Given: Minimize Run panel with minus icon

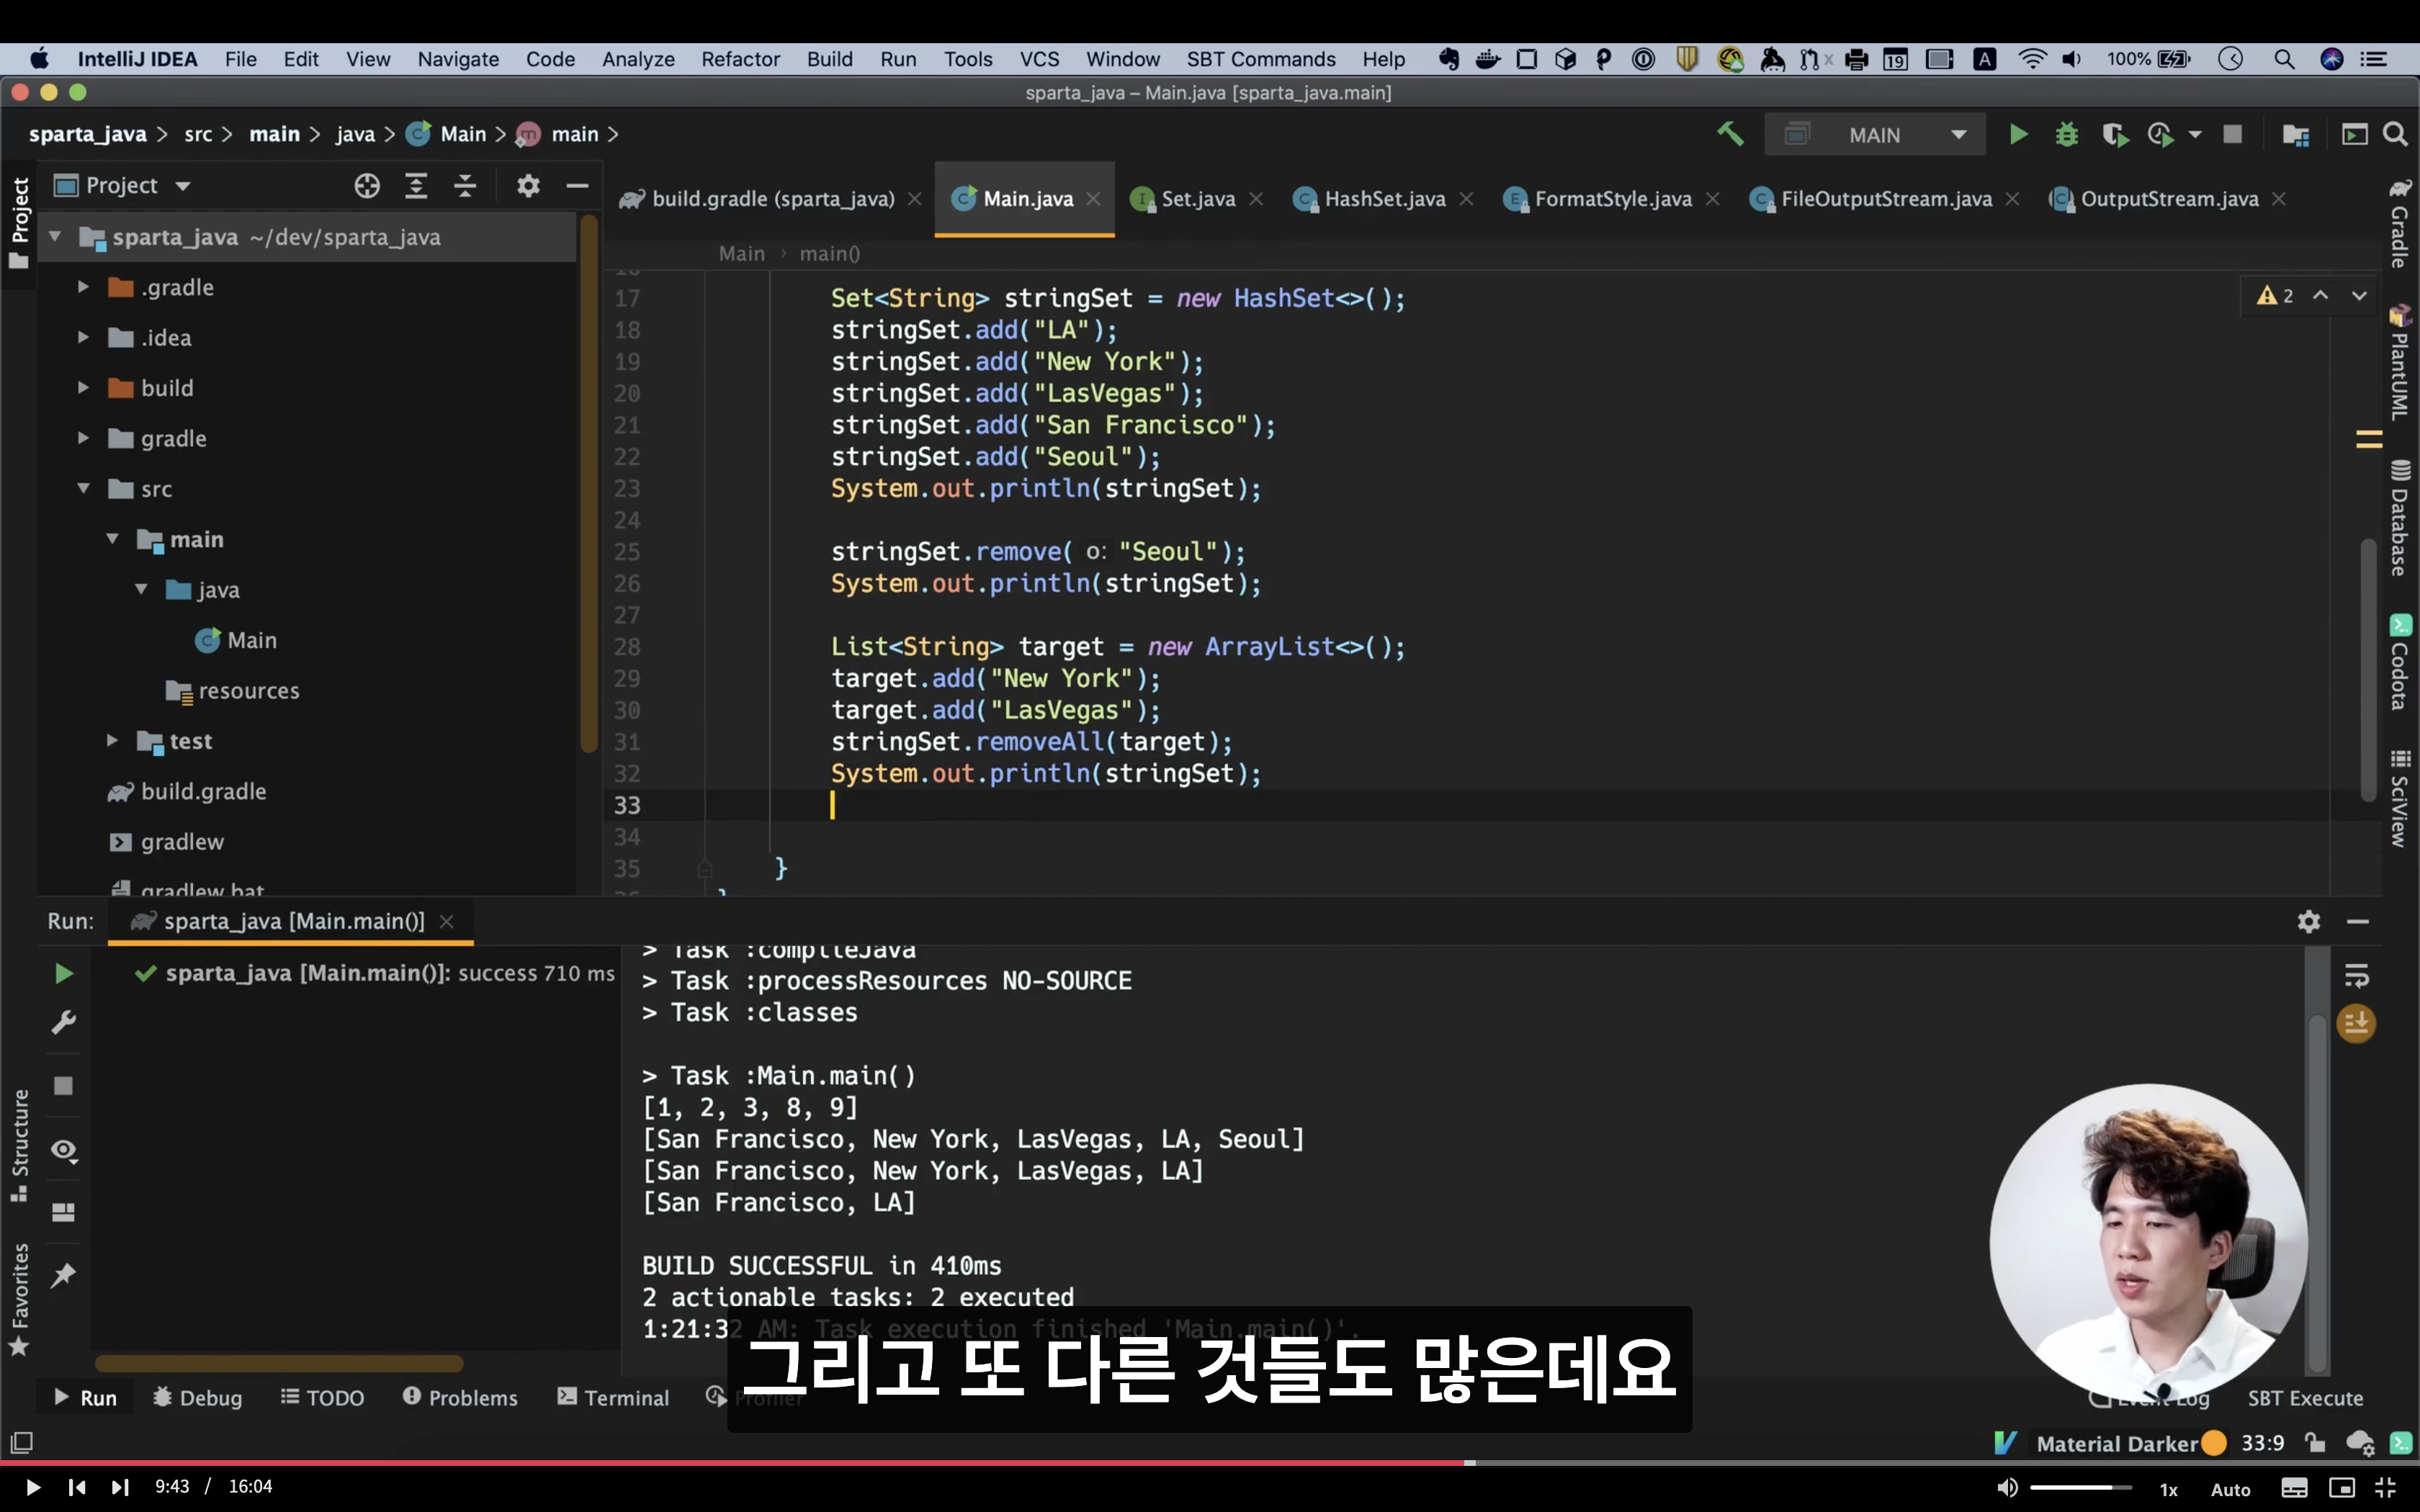Looking at the screenshot, I should (2358, 921).
